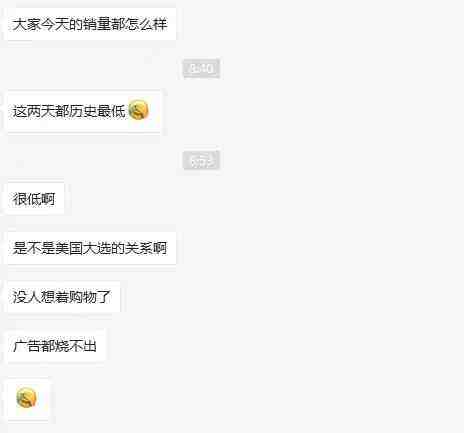Click the 广告都烧不出 message bubble
The width and height of the screenshot is (464, 433).
coord(56,345)
